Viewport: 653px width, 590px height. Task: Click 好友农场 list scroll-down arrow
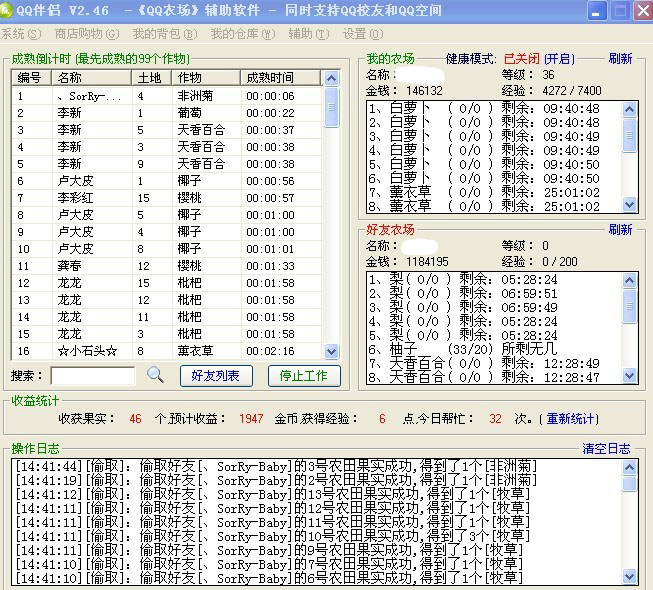[629, 375]
